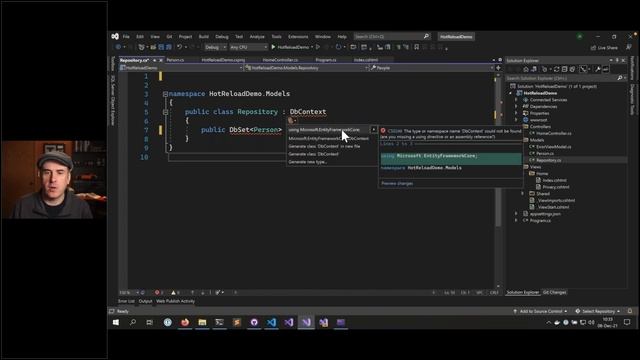Viewport: 640px width, 360px height.
Task: Click Solution Explorer refresh icon
Action: point(556,69)
